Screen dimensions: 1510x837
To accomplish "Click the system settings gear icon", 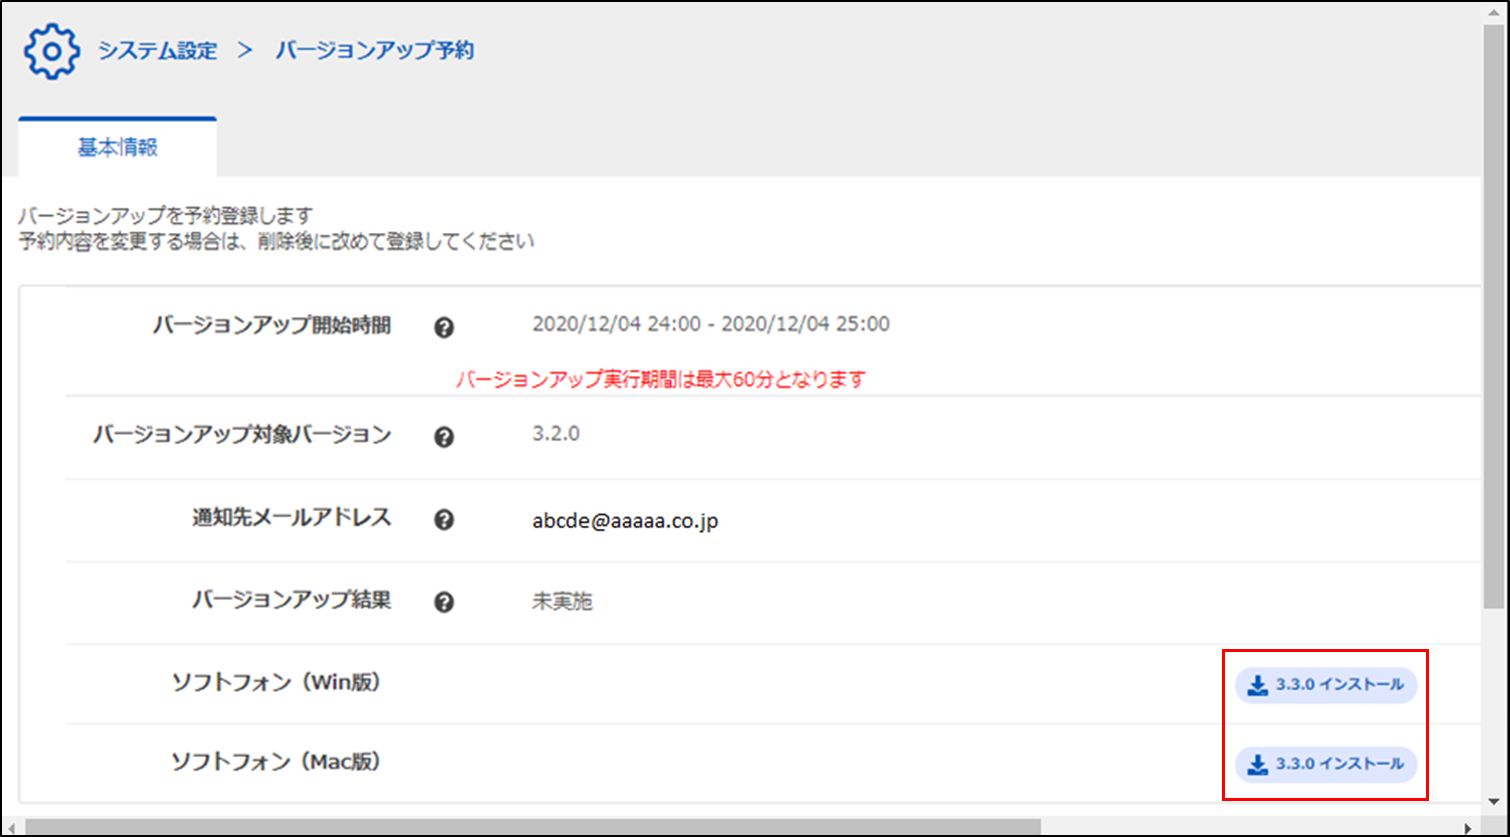I will point(50,52).
